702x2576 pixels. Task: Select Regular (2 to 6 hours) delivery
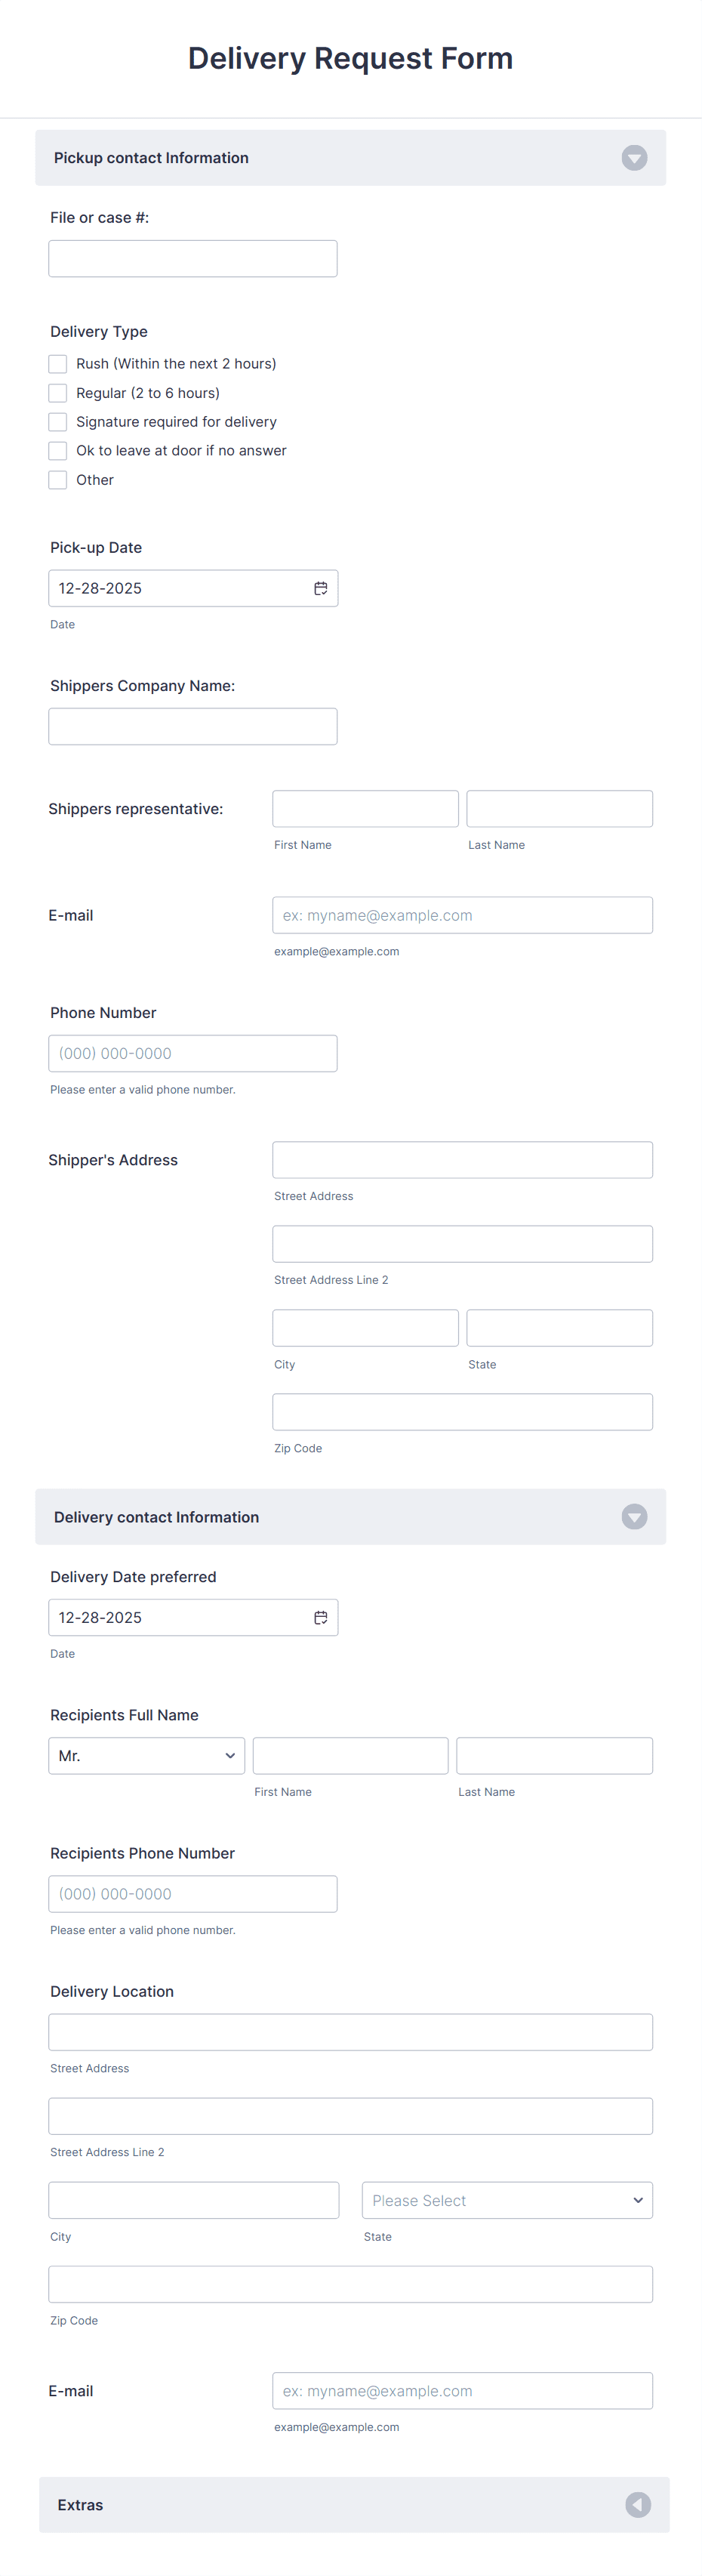[x=57, y=392]
